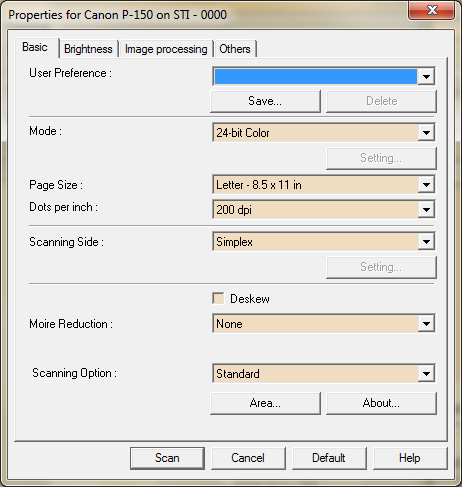The height and width of the screenshot is (488, 463).
Task: Open Help for scanner properties
Action: (x=410, y=458)
